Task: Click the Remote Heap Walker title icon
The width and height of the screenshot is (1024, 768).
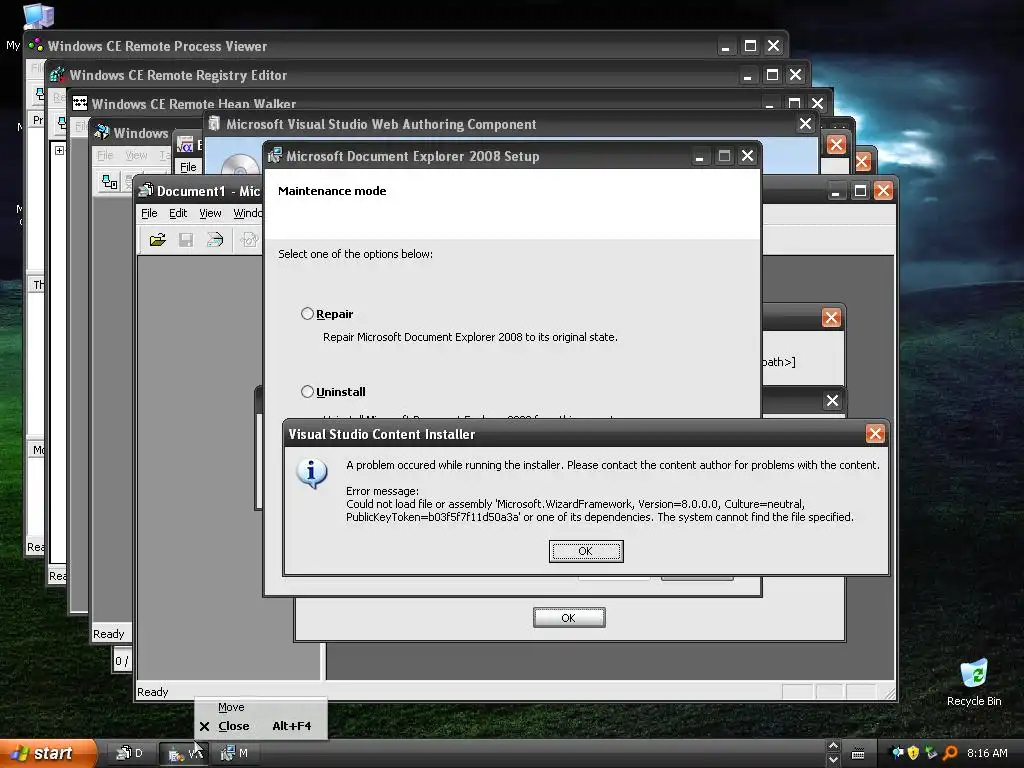Action: tap(80, 103)
